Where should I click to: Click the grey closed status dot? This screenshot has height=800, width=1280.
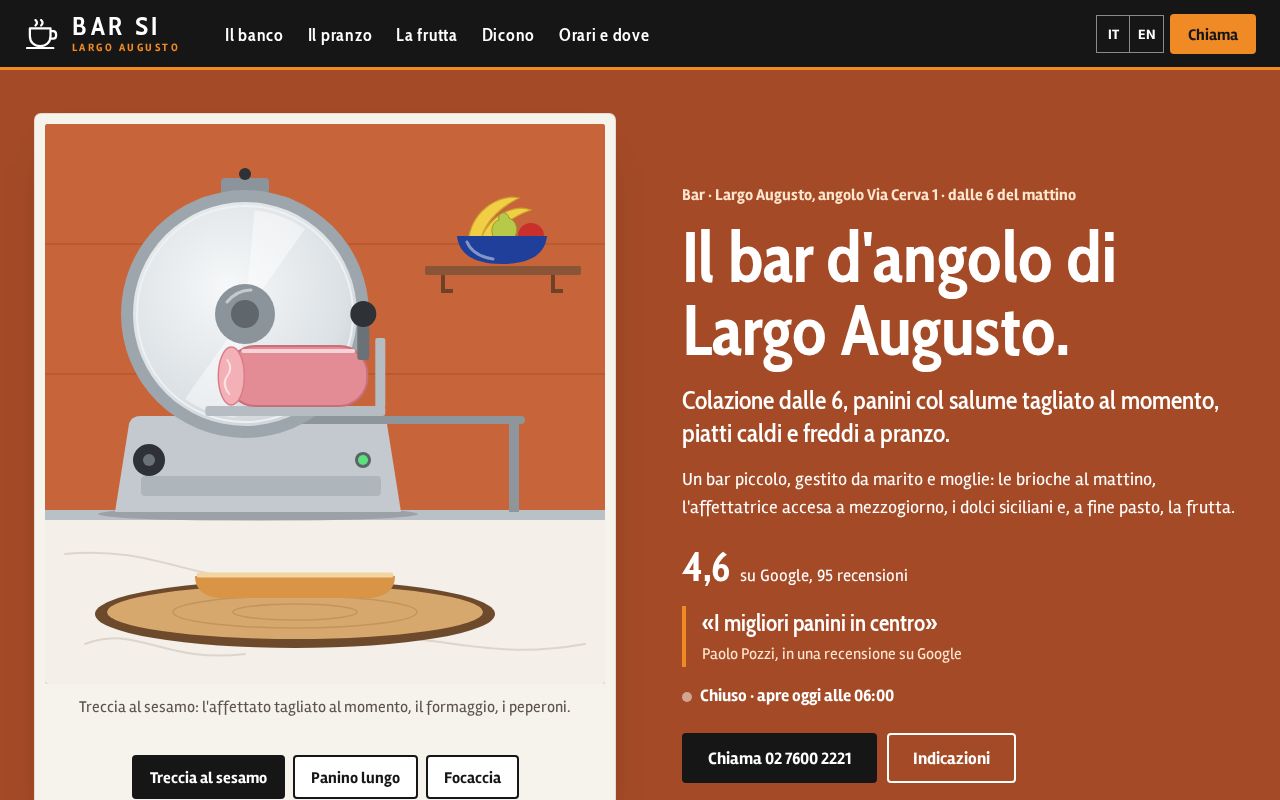point(687,697)
